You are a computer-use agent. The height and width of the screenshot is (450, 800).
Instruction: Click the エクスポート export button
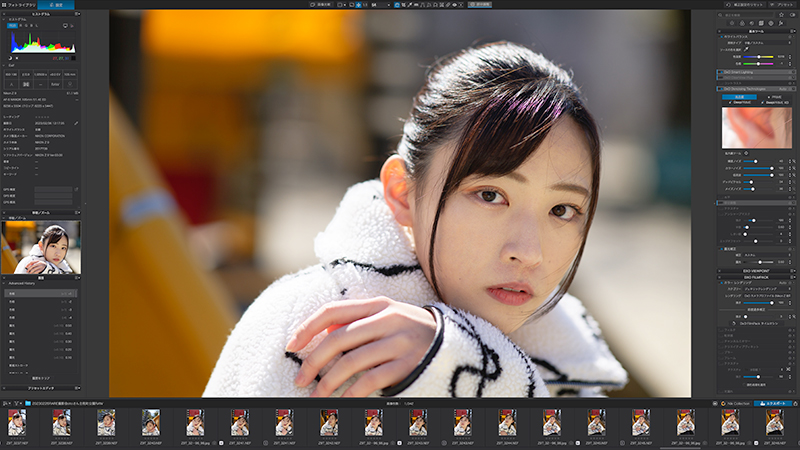[772, 403]
